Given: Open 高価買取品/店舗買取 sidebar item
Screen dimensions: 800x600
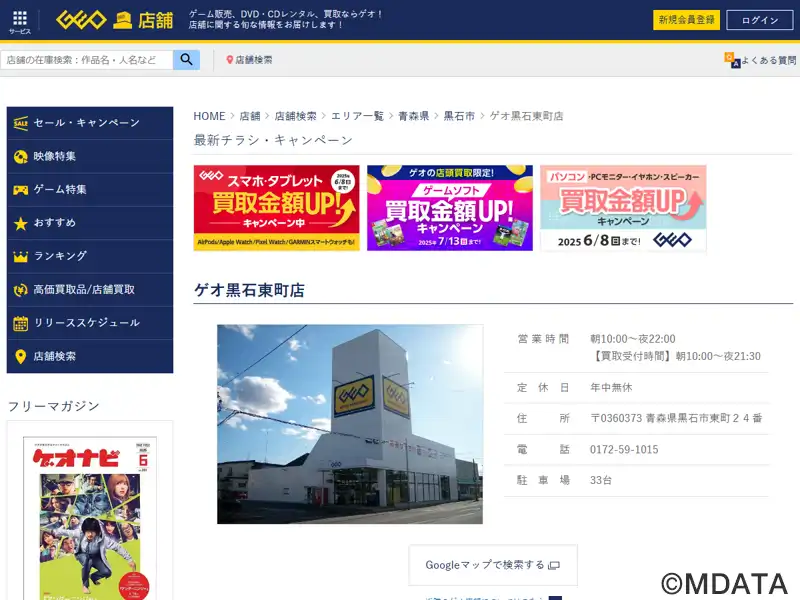Looking at the screenshot, I should (90, 290).
